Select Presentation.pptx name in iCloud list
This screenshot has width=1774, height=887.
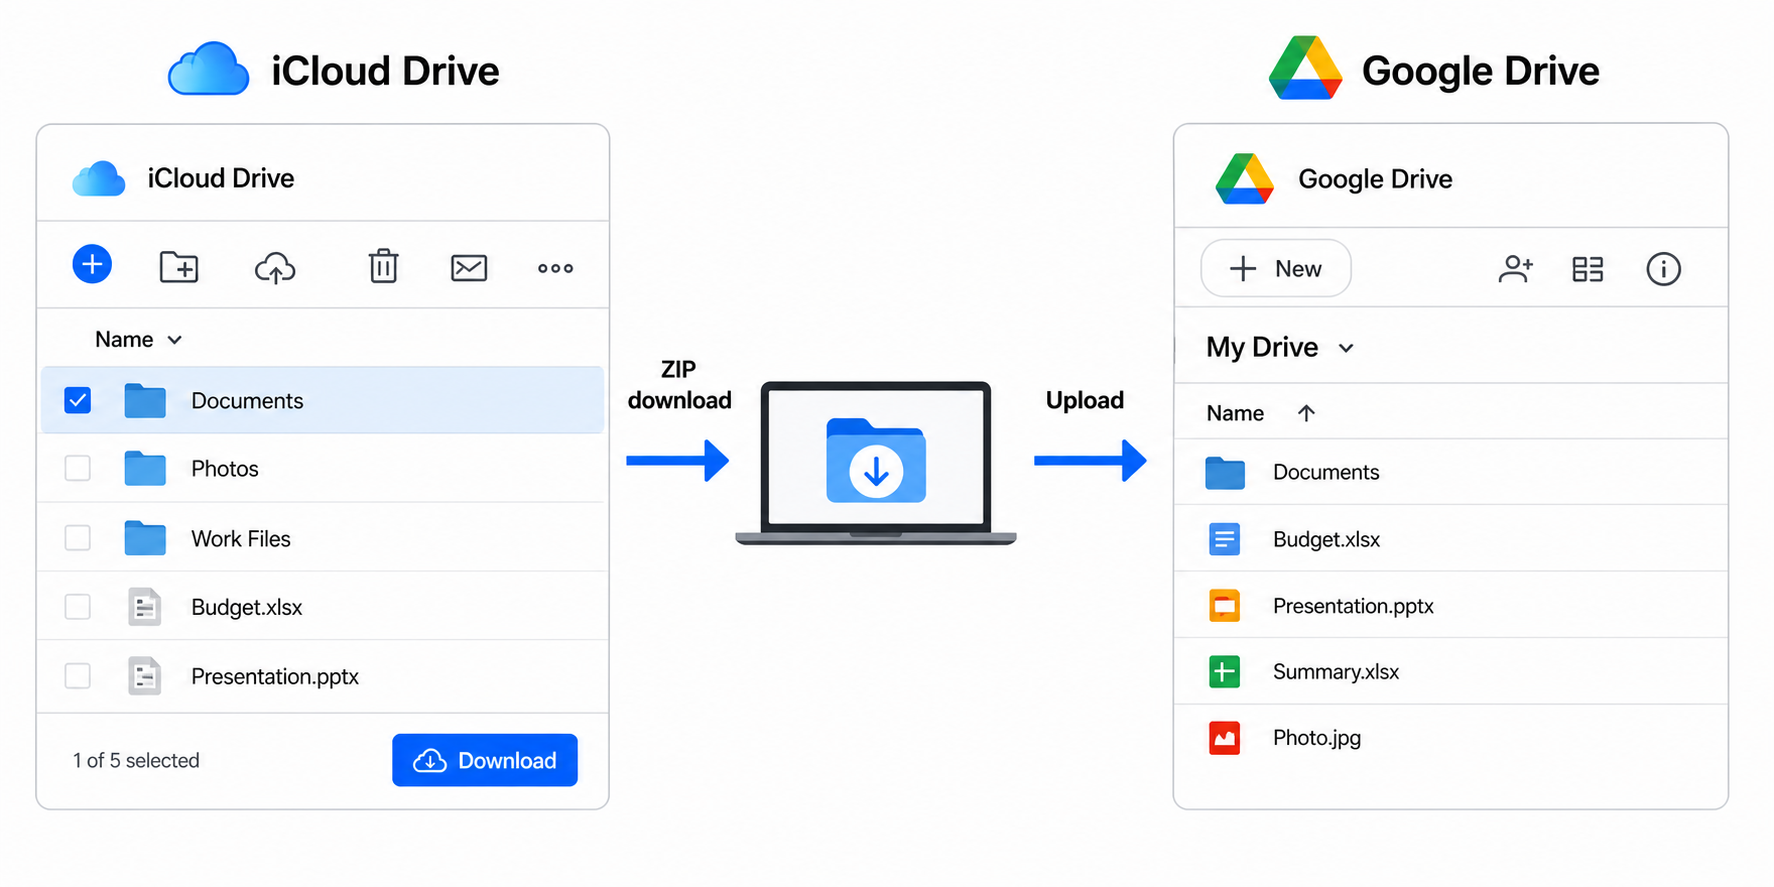[x=275, y=677]
